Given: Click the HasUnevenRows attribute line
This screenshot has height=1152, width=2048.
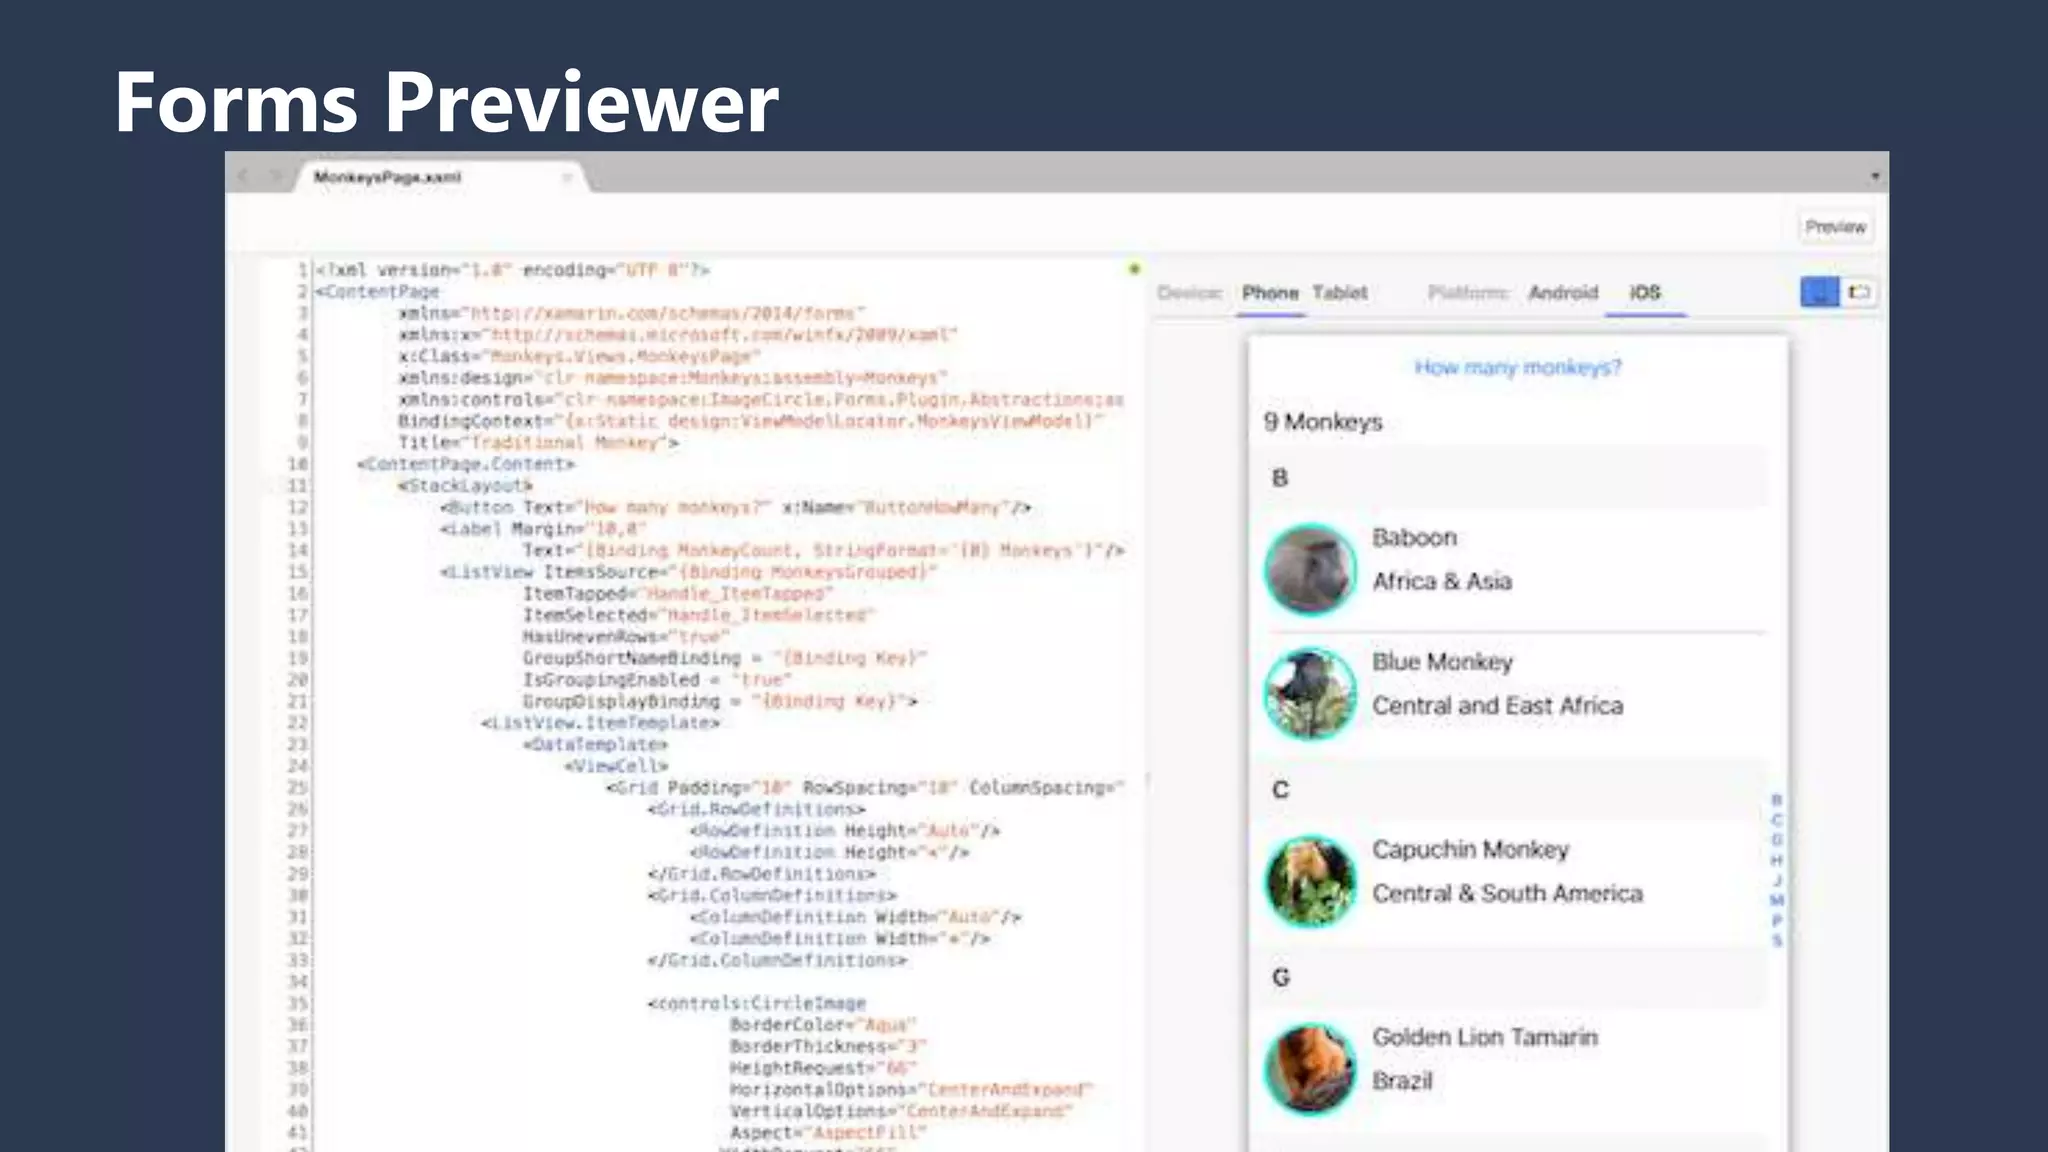Looking at the screenshot, I should click(626, 637).
